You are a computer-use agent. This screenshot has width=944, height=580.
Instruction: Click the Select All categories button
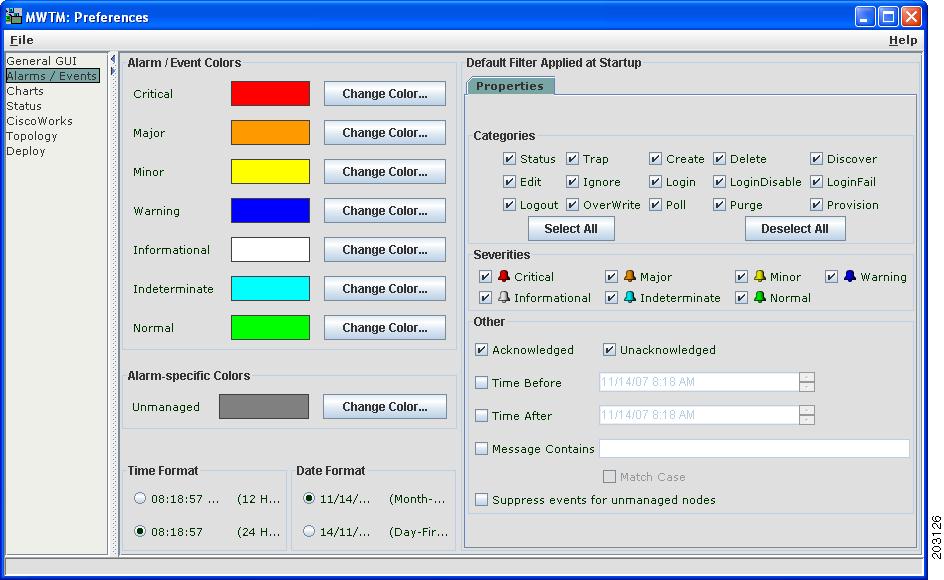pyautogui.click(x=571, y=229)
